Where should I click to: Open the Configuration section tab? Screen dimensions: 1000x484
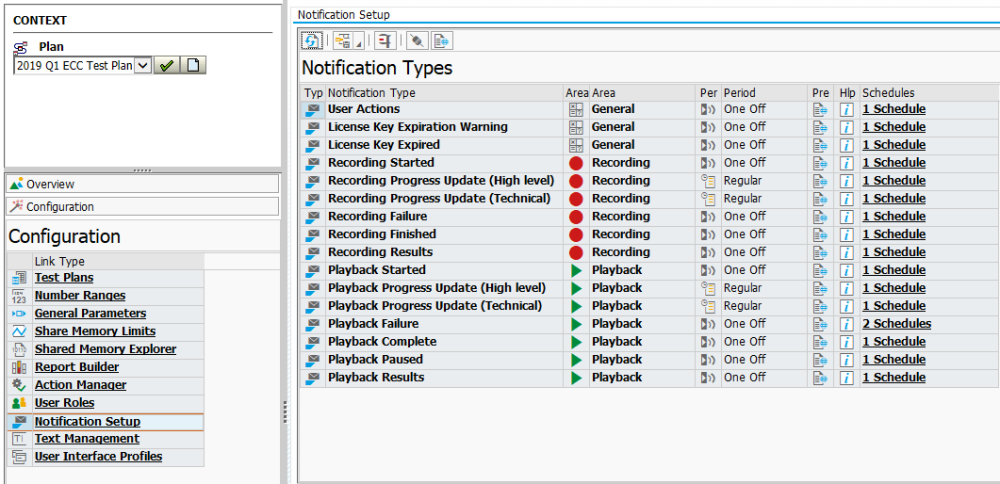click(60, 207)
